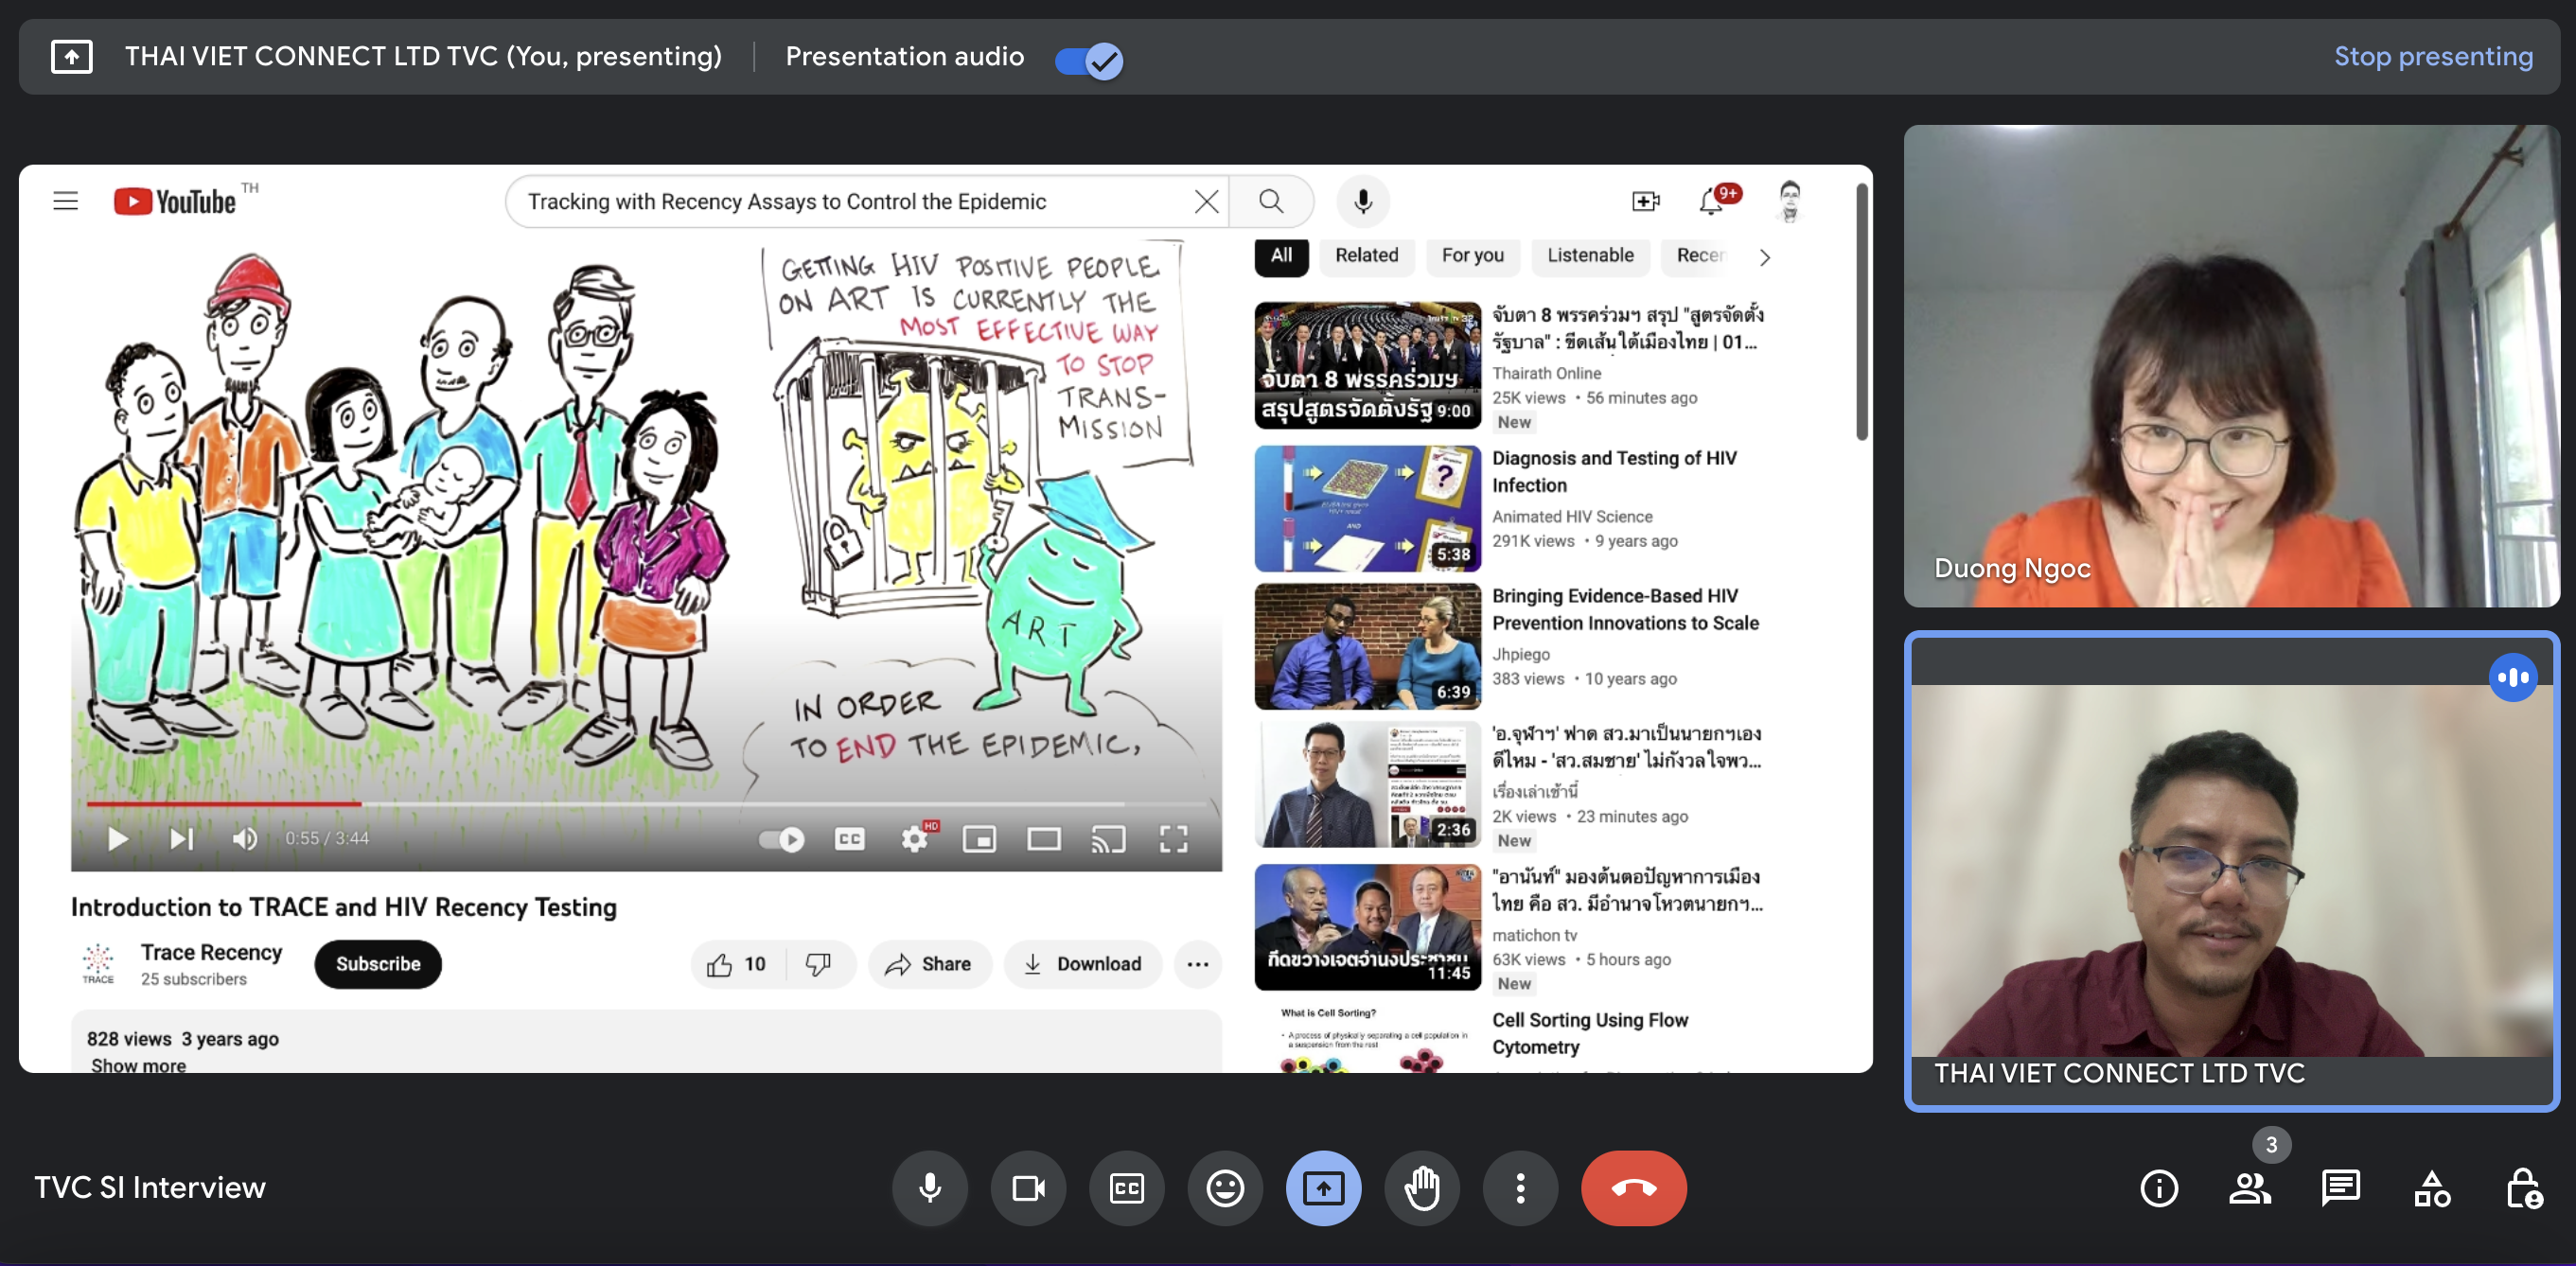Image resolution: width=2576 pixels, height=1266 pixels.
Task: Open more options three-dot menu
Action: pyautogui.click(x=1519, y=1187)
